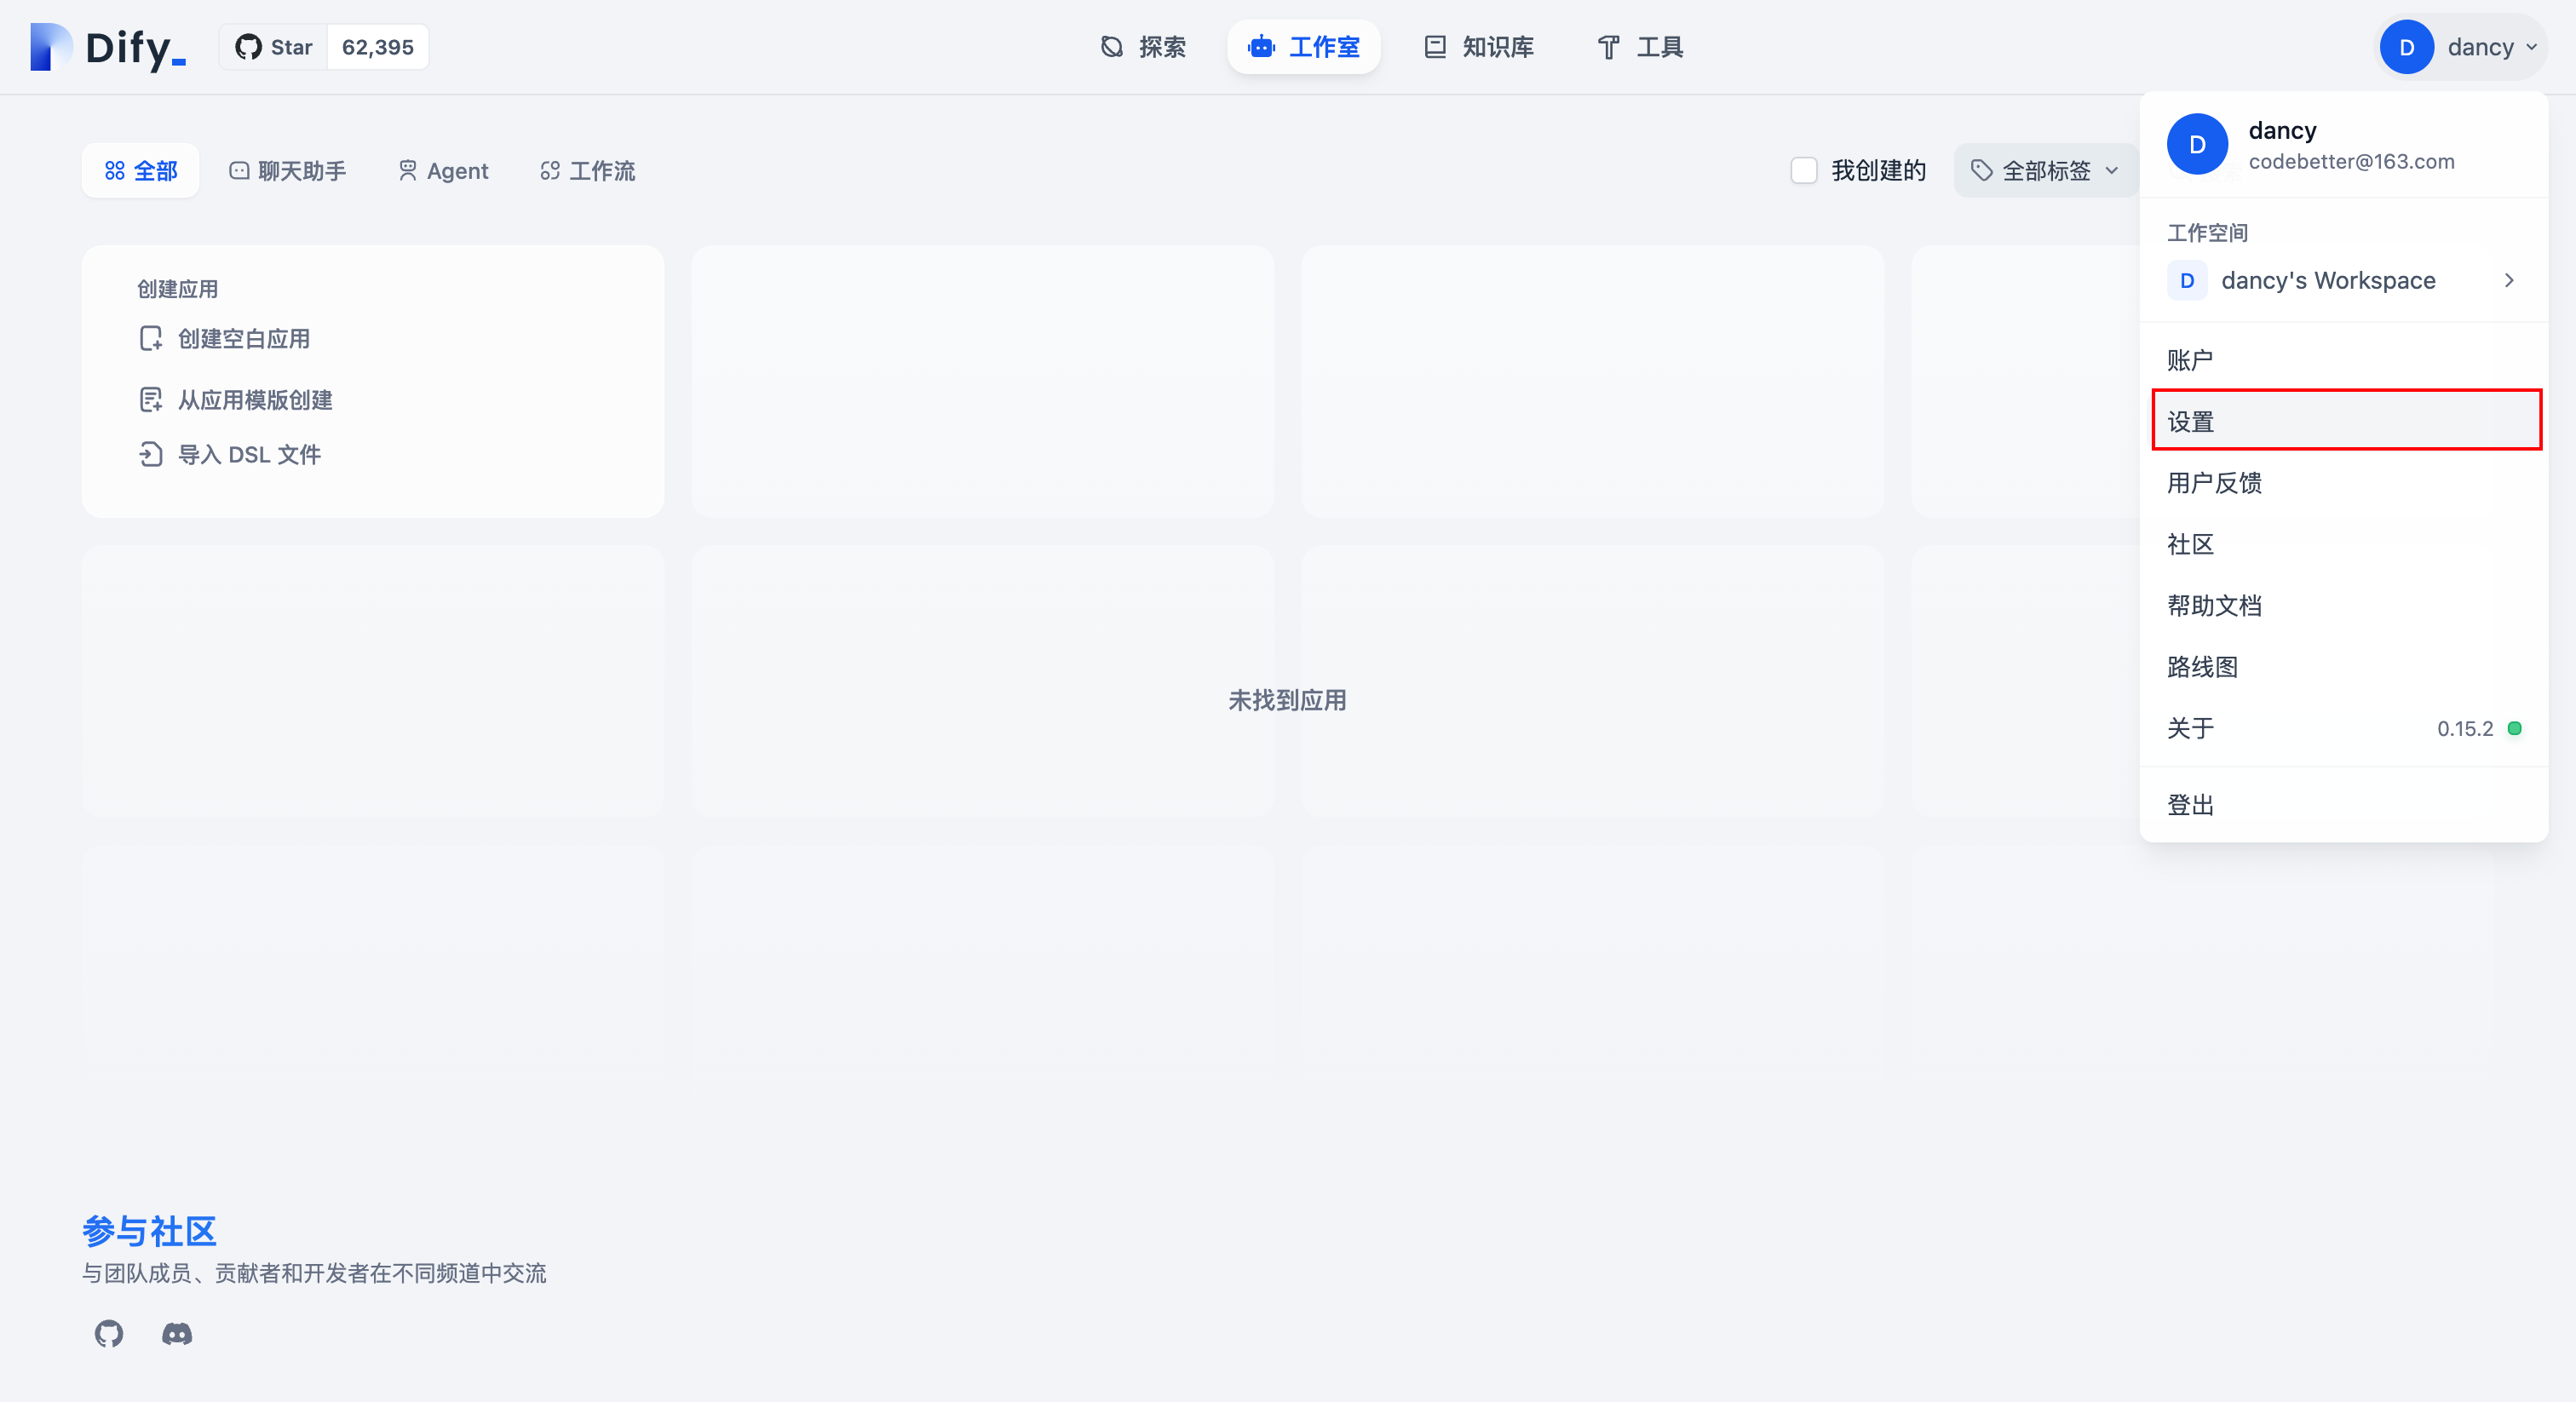The width and height of the screenshot is (2576, 1402).
Task: Click the GitHub Star button
Action: [x=274, y=47]
